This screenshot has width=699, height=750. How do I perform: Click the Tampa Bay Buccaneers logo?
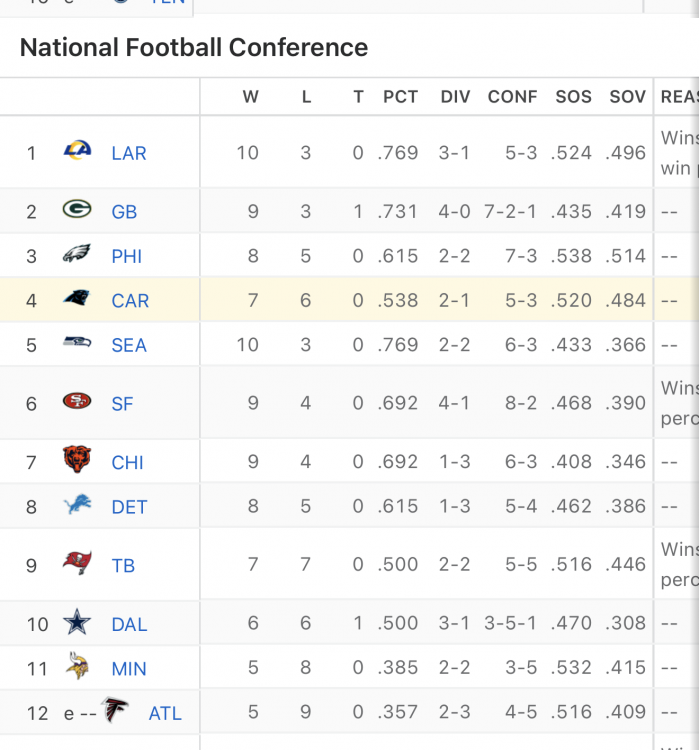pyautogui.click(x=77, y=564)
